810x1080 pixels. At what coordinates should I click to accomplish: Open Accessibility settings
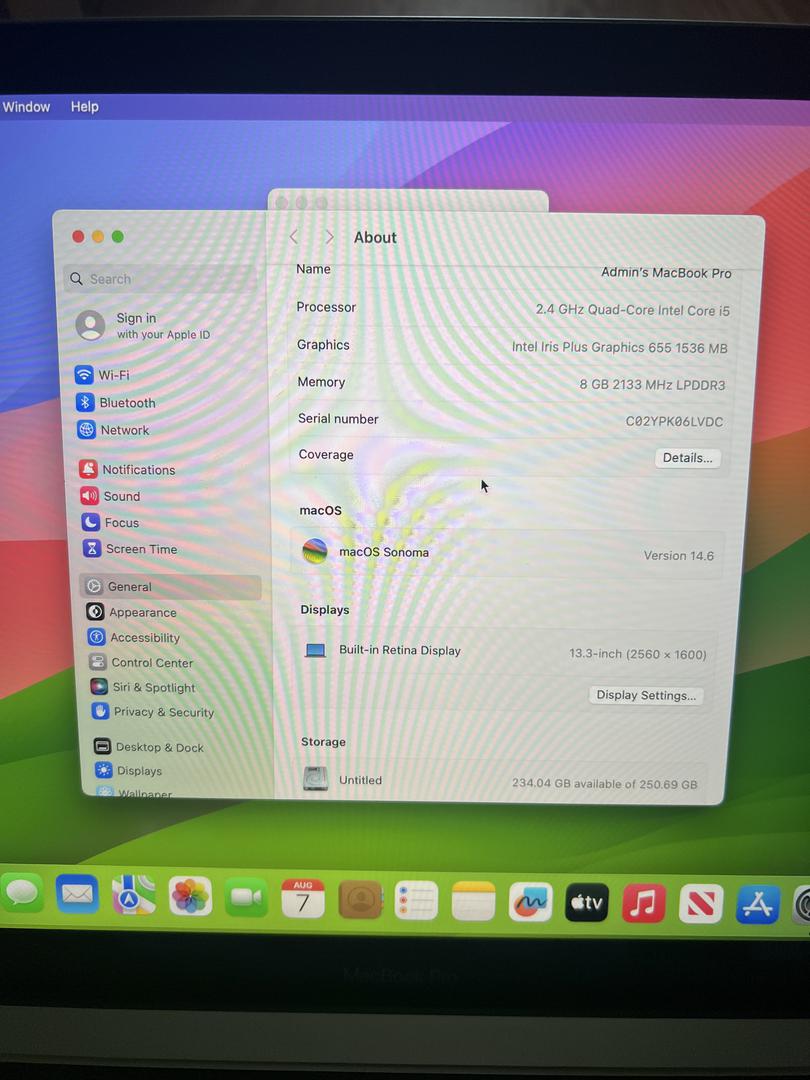(145, 638)
